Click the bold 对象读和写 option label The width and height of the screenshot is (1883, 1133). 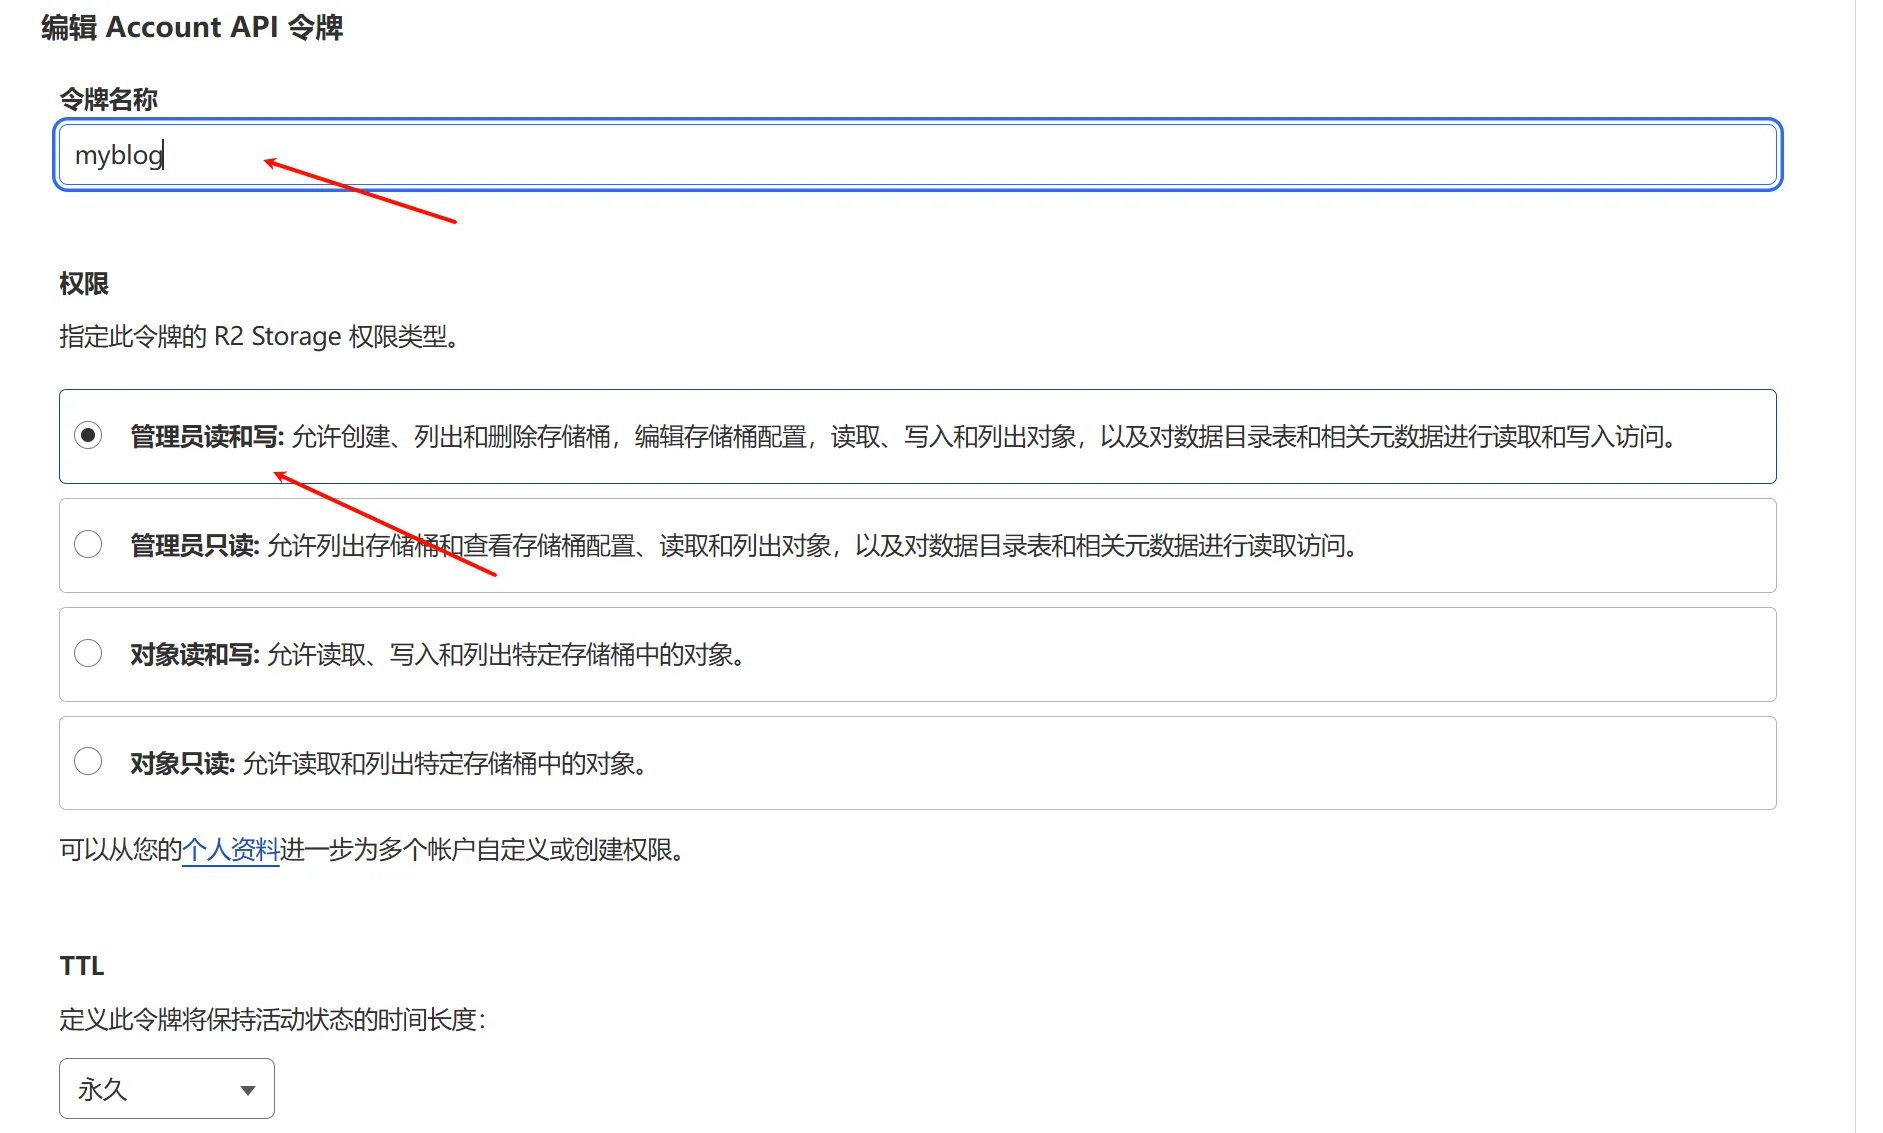pos(195,654)
